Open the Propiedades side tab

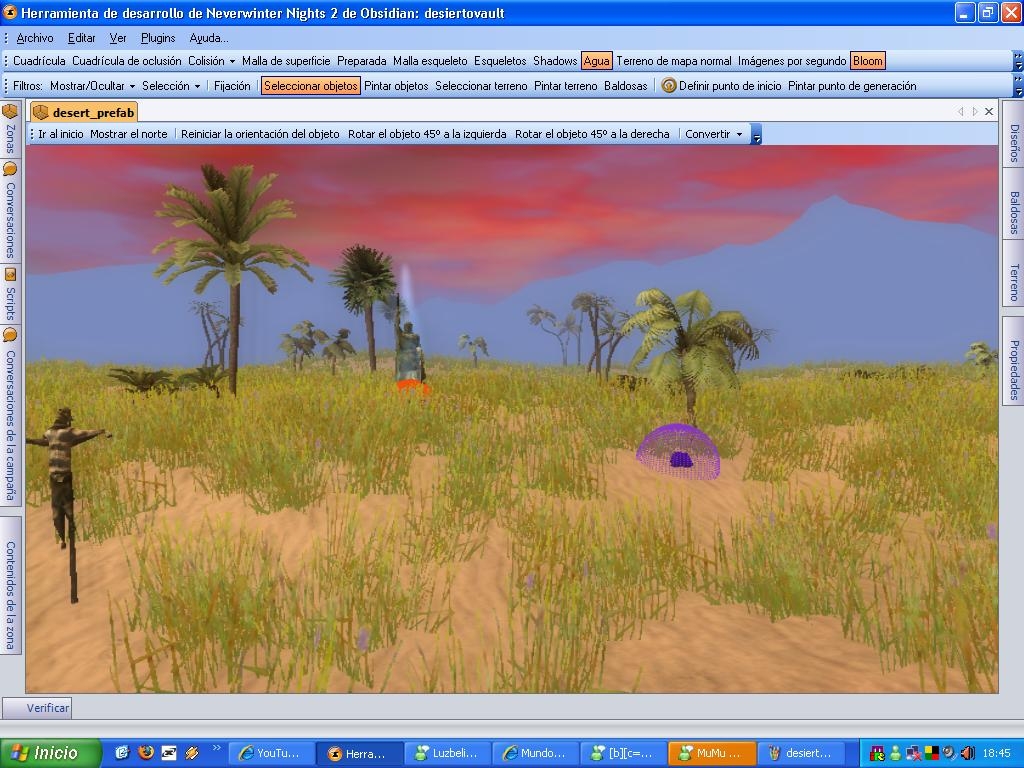[x=1013, y=370]
